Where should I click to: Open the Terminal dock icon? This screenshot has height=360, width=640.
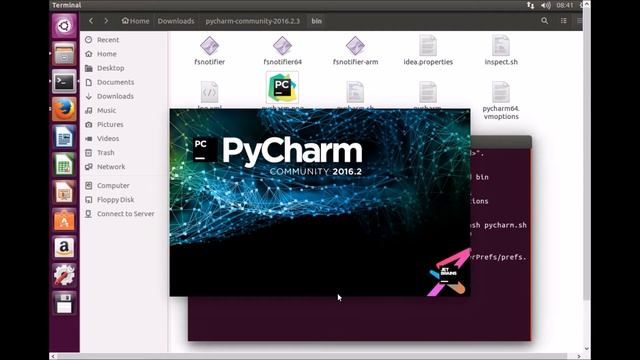pos(64,81)
